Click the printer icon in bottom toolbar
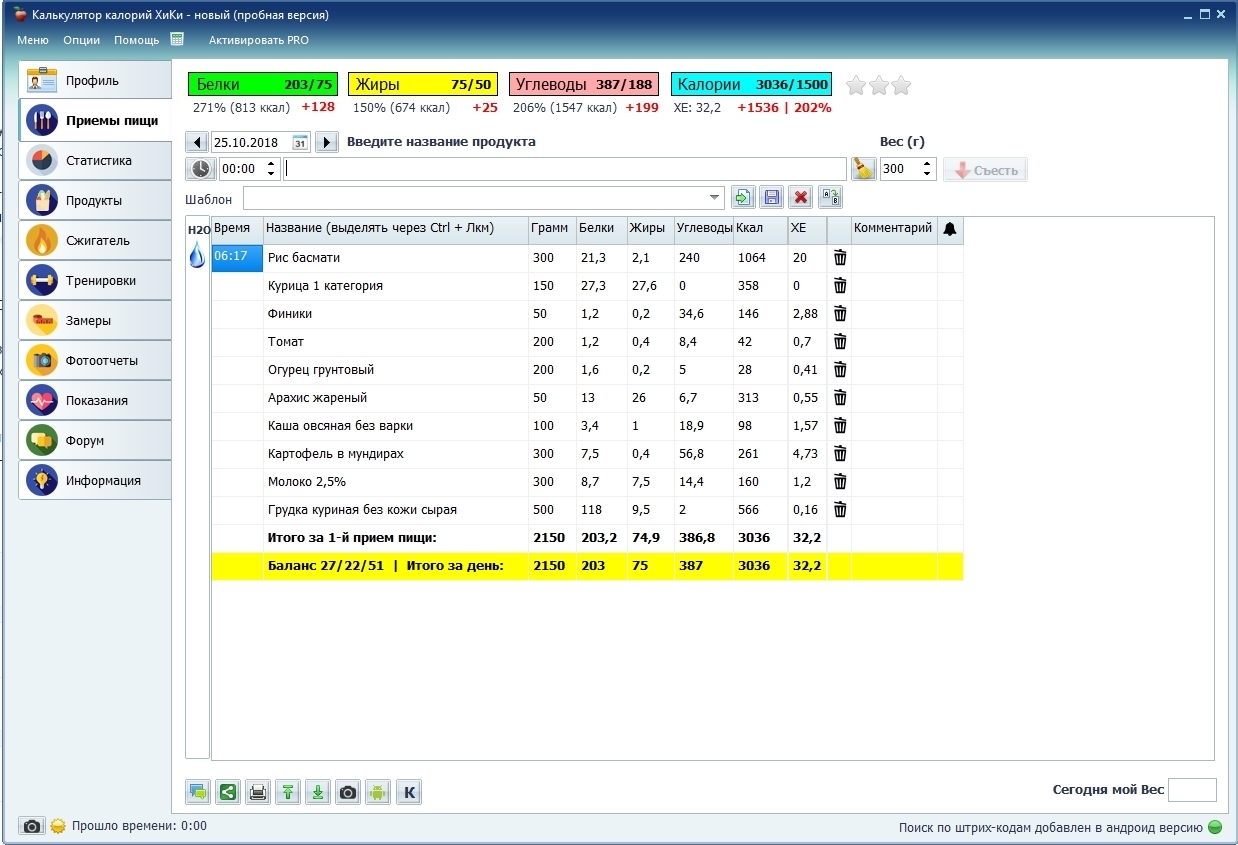The image size is (1238, 845). 258,793
